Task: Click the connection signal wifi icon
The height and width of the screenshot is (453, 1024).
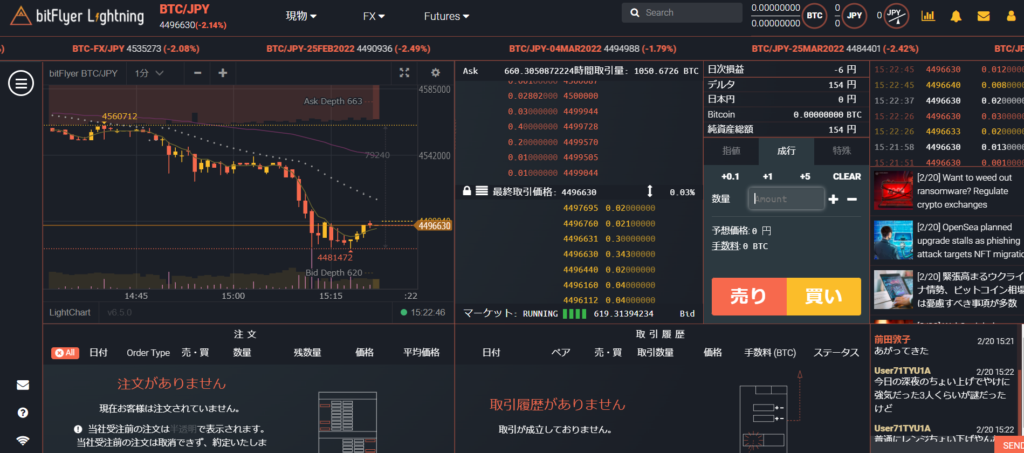Action: coord(23,441)
